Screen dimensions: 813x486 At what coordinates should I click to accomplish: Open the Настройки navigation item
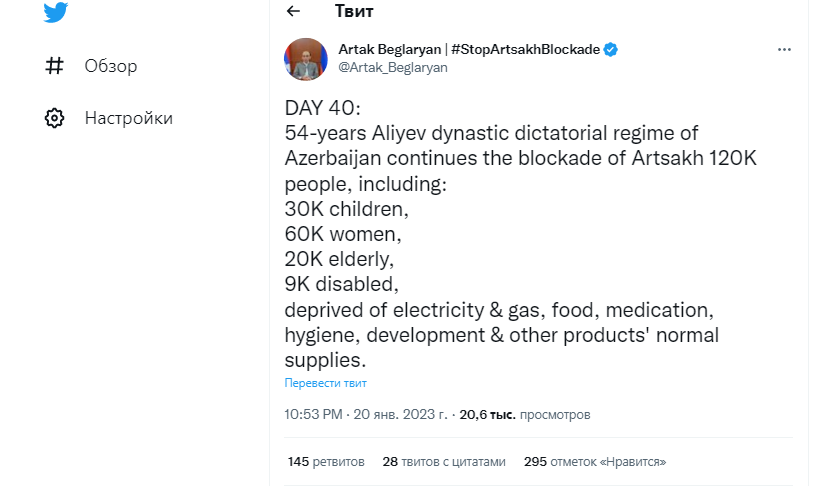(128, 118)
